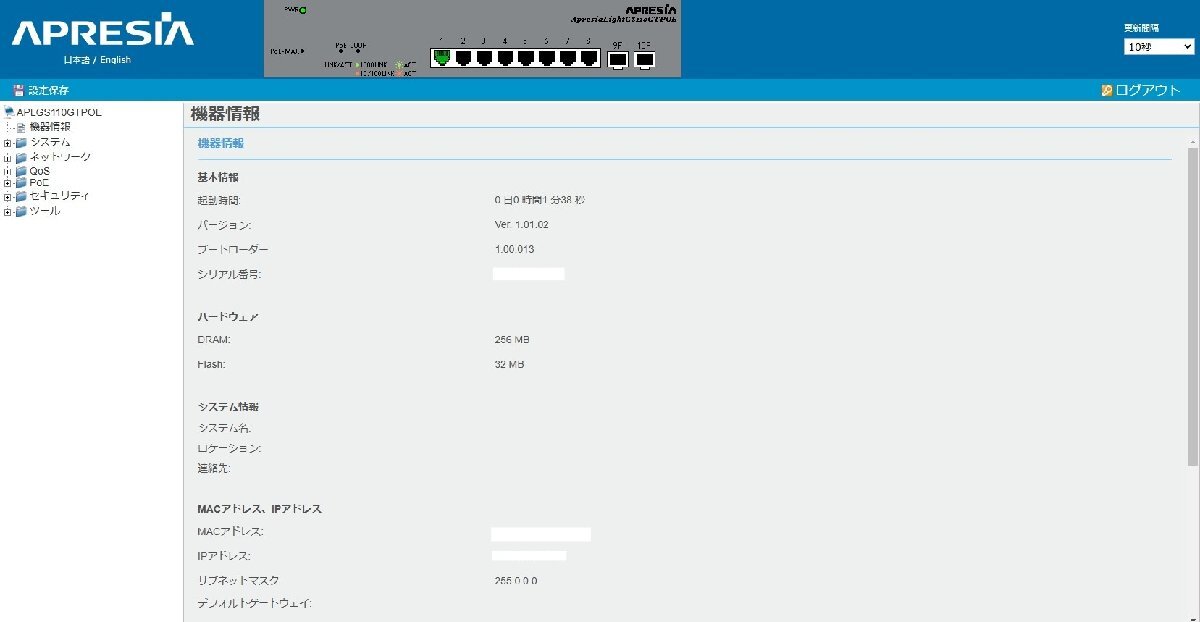Click the MACアドレス: field label
This screenshot has width=1200, height=622.
231,531
